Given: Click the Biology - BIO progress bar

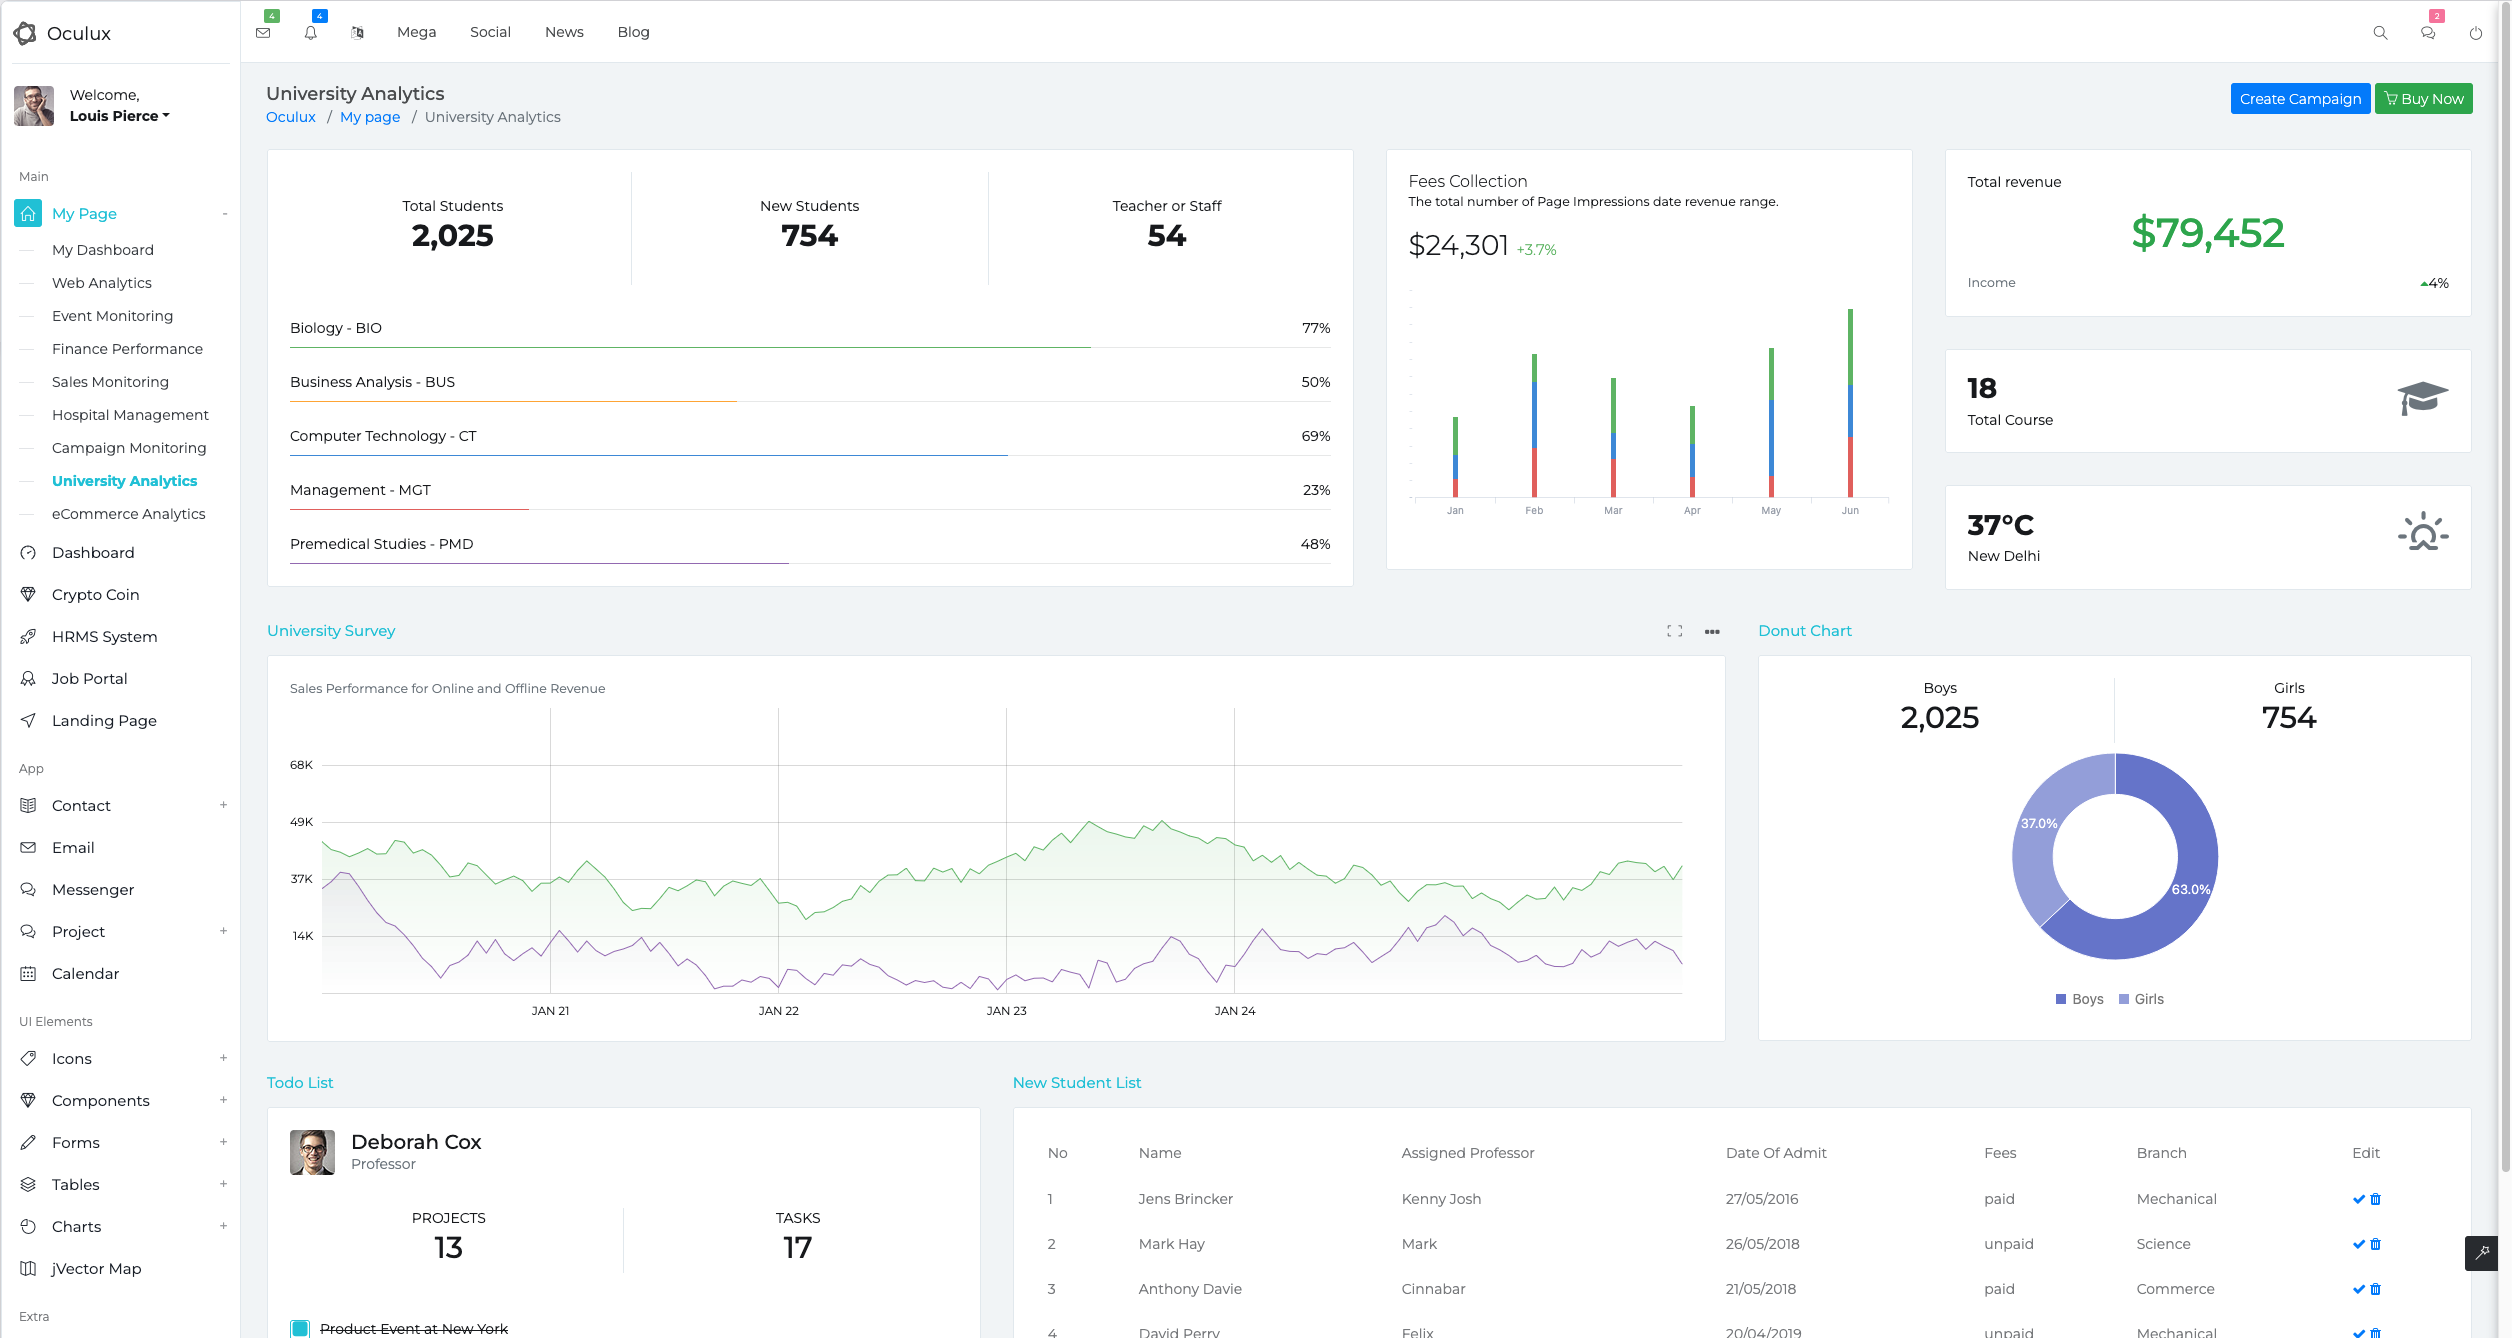Looking at the screenshot, I should coord(810,347).
